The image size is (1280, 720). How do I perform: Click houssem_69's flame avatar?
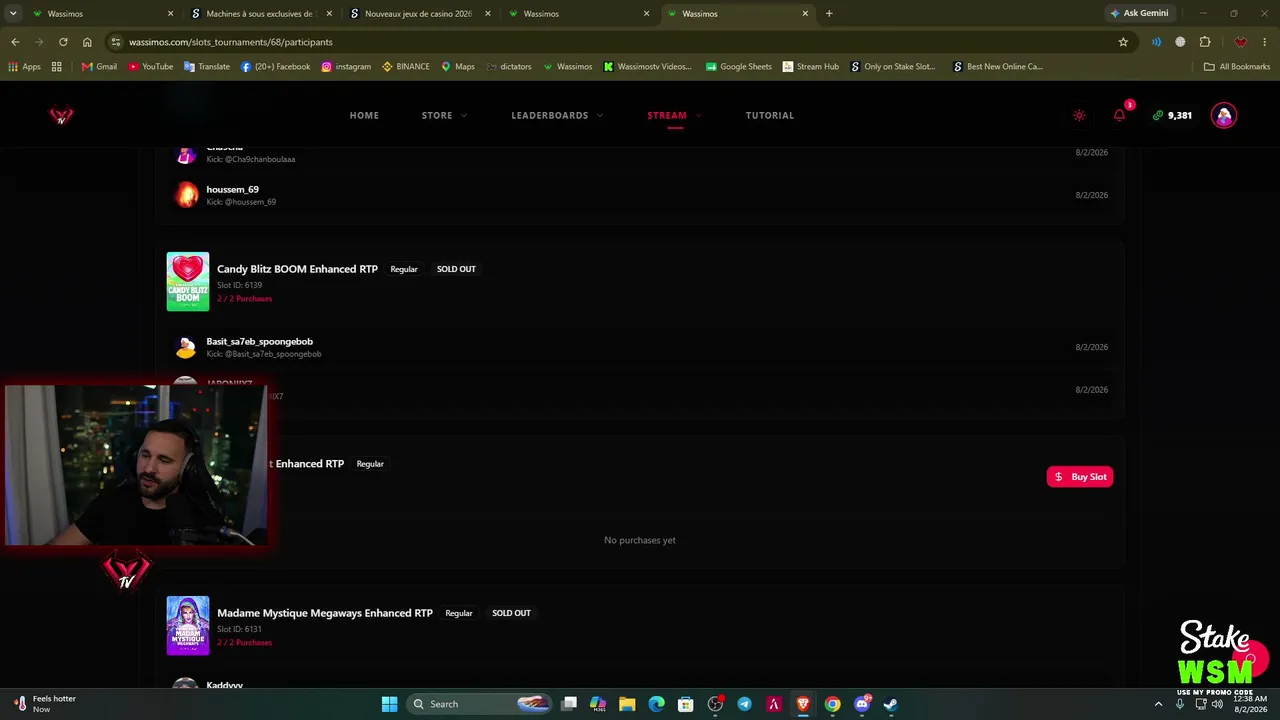[x=186, y=195]
